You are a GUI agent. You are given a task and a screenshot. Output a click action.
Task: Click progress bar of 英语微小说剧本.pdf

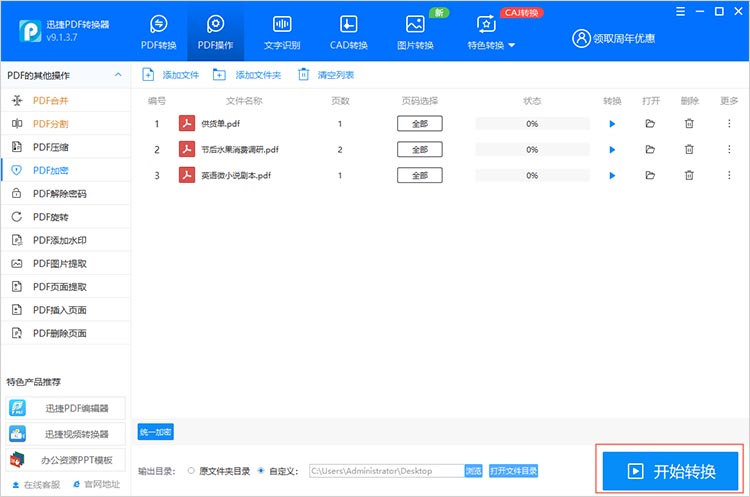532,175
